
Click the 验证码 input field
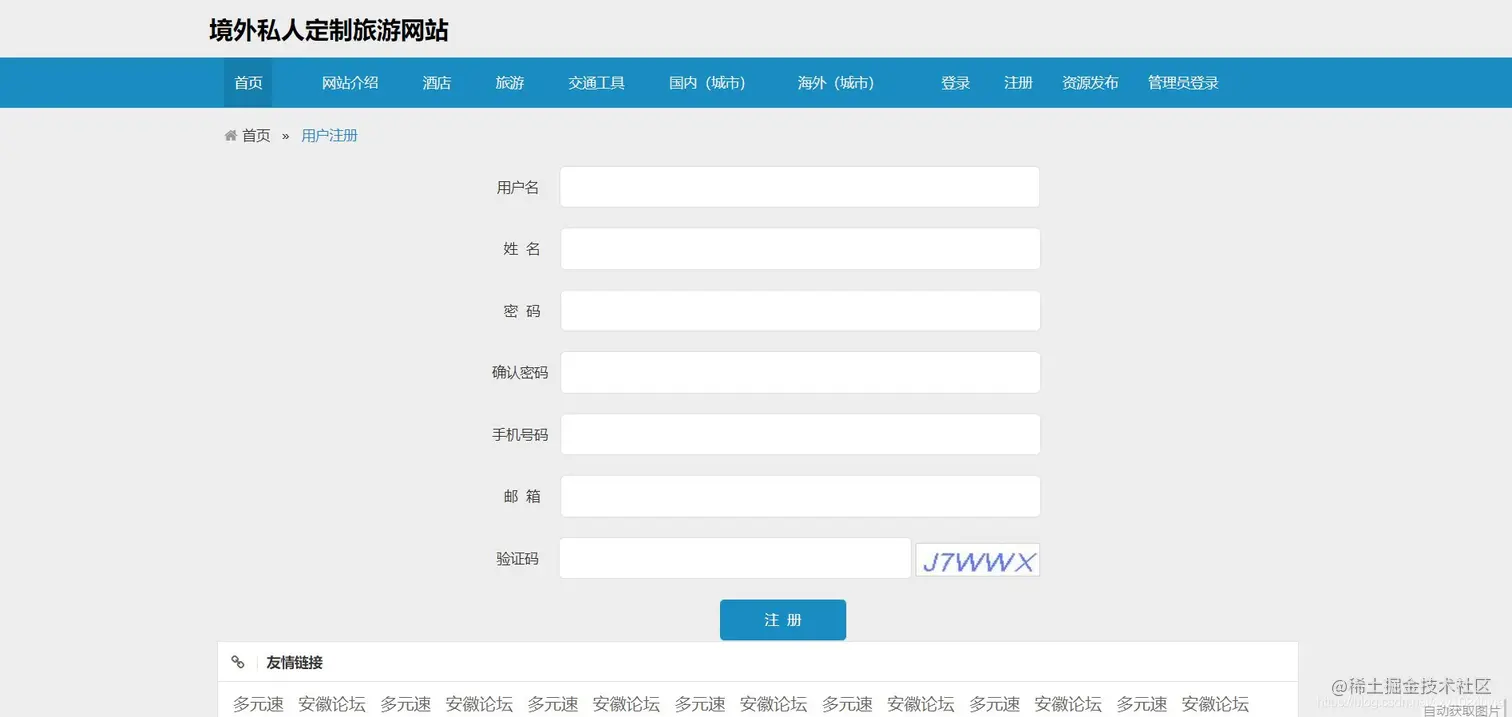pos(735,558)
